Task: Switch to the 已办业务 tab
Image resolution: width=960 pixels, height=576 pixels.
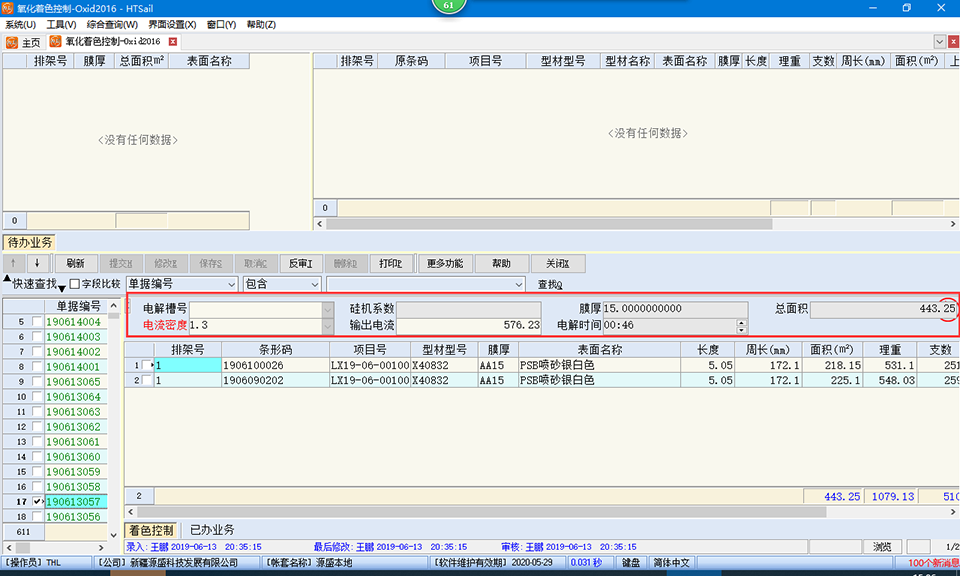Action: pos(212,530)
